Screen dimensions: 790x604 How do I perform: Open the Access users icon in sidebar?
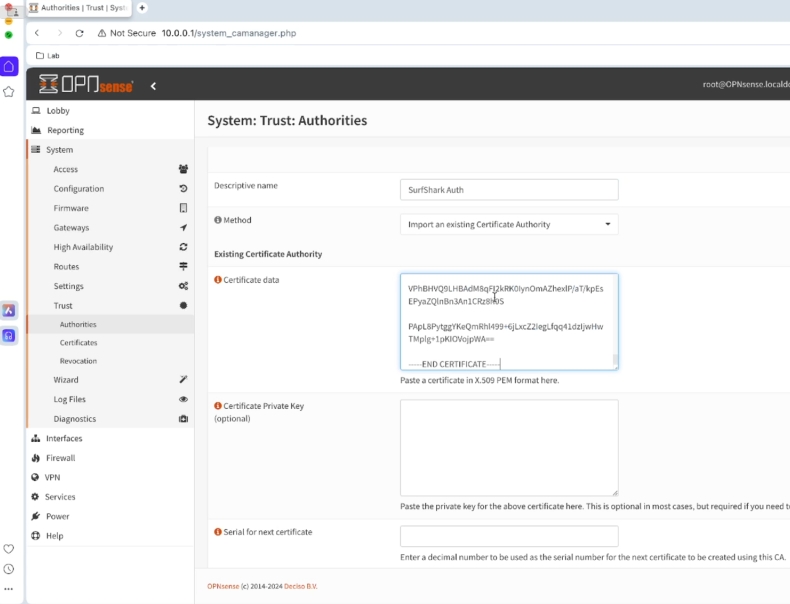(183, 169)
